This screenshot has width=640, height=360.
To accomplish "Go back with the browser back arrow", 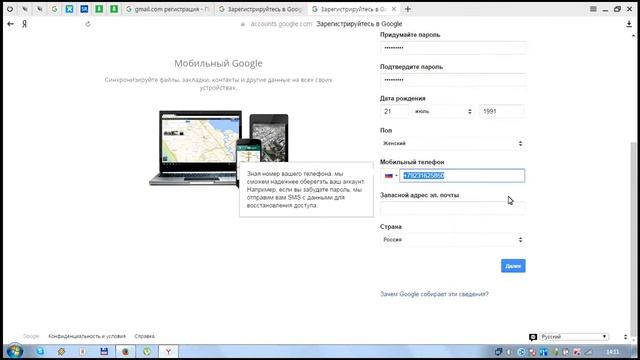I will (11, 24).
